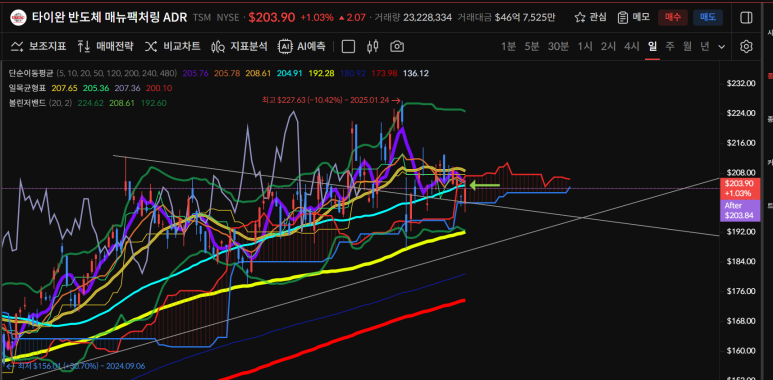
Task: Click the $232.00 price axis label
Action: (x=741, y=83)
